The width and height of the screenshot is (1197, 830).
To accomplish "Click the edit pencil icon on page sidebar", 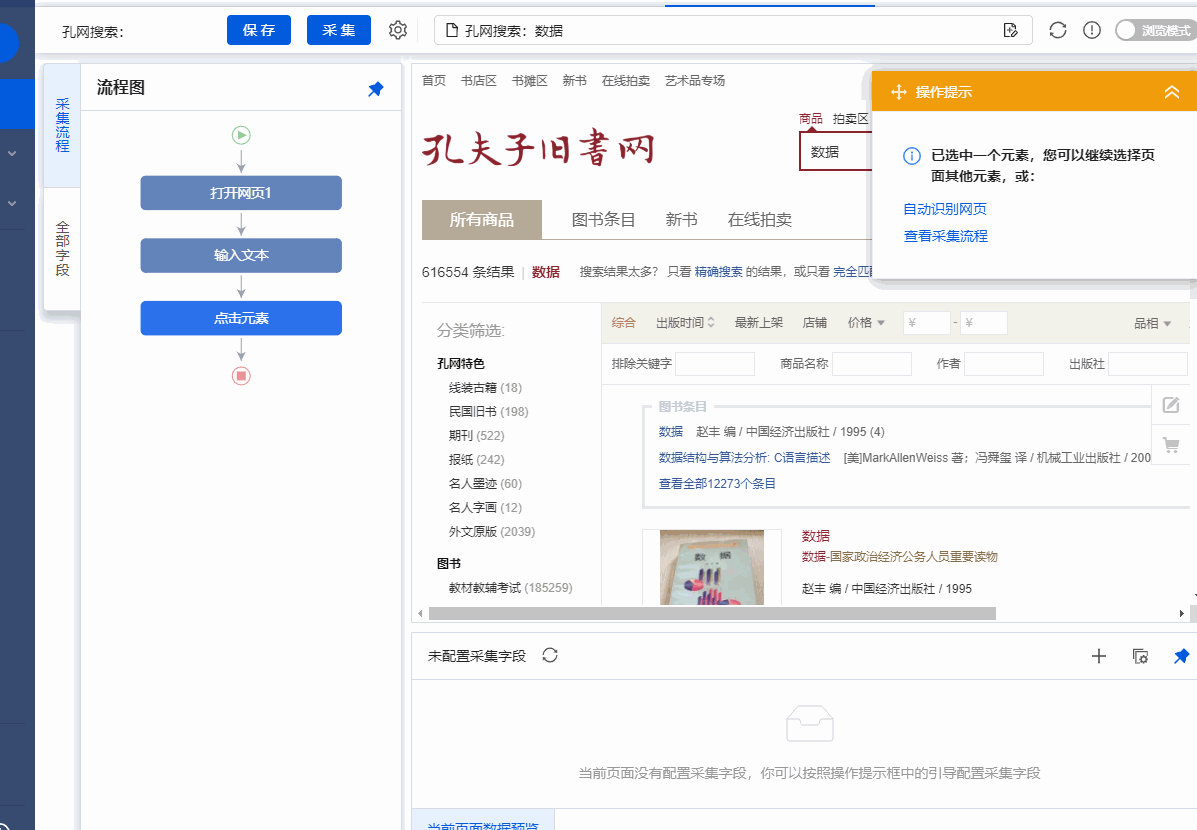I will click(x=1171, y=405).
